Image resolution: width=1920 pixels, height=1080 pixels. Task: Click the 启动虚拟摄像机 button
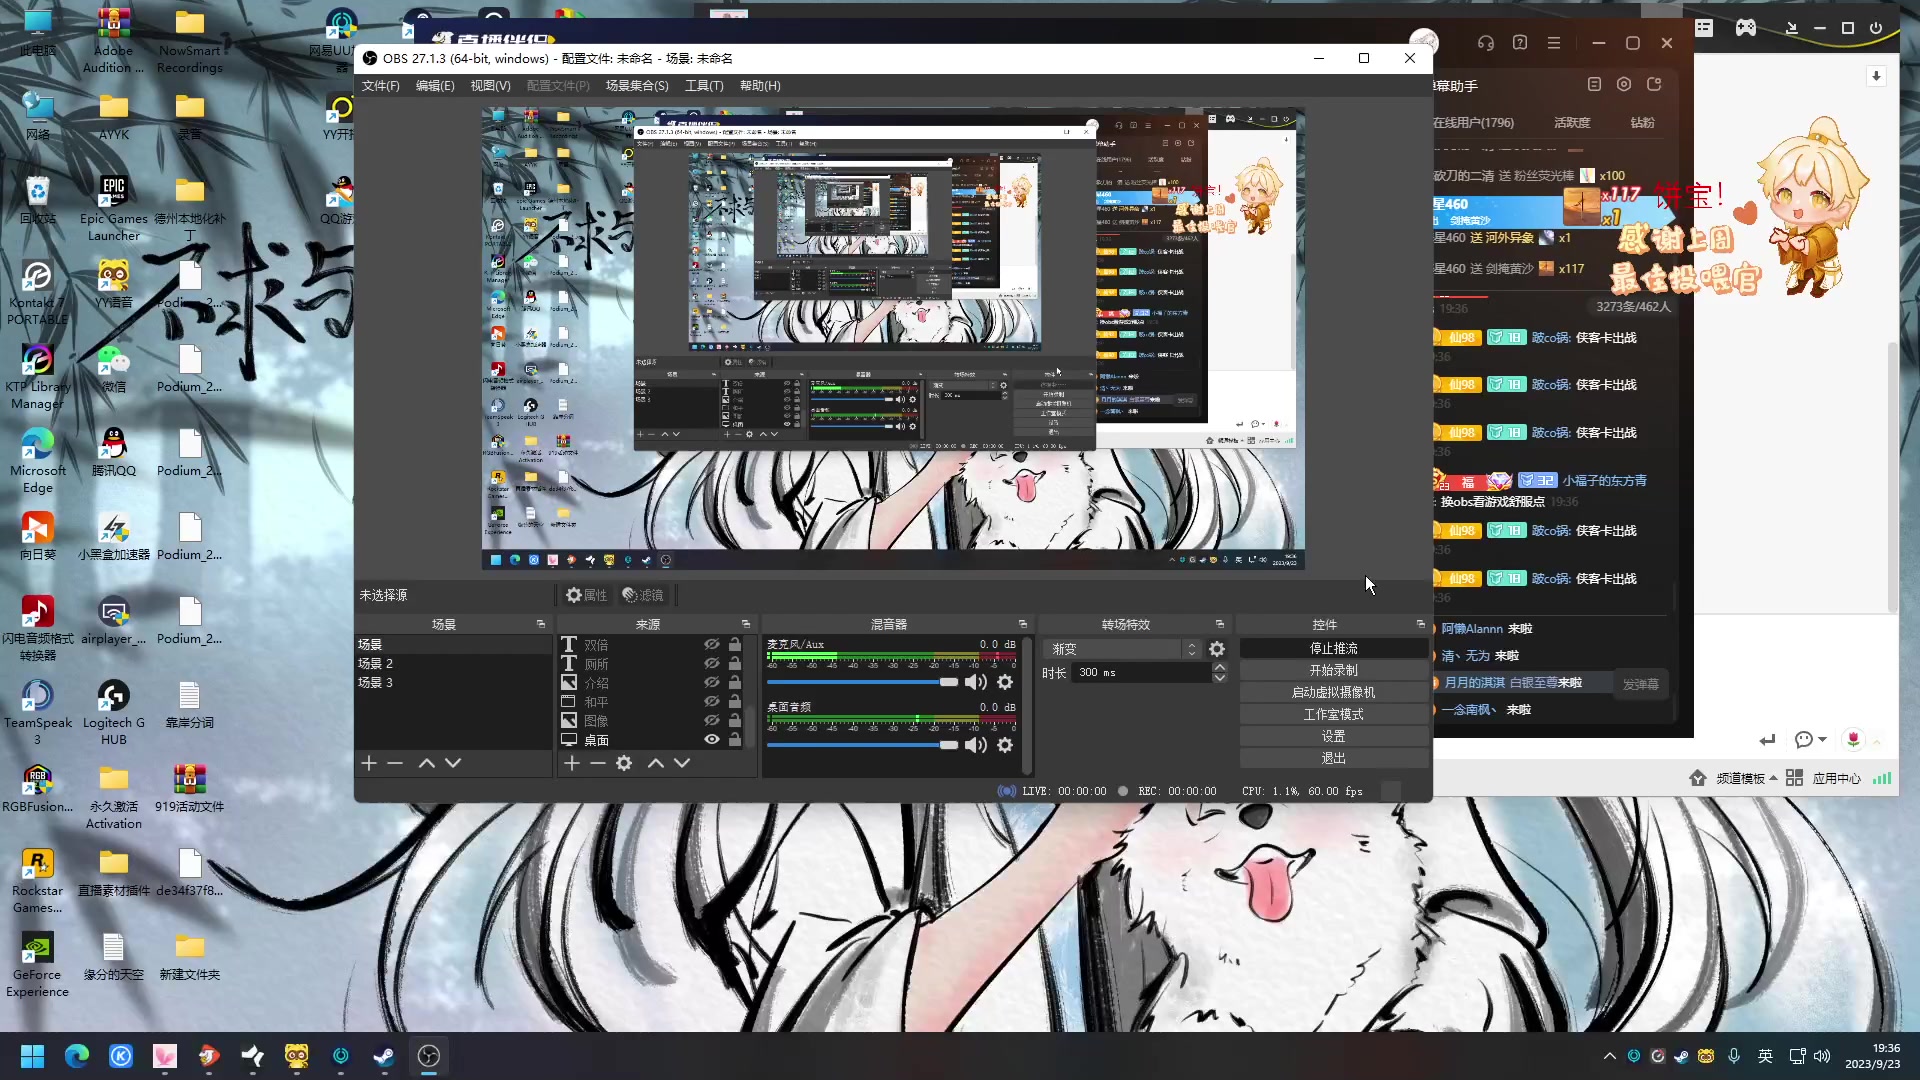tap(1334, 693)
